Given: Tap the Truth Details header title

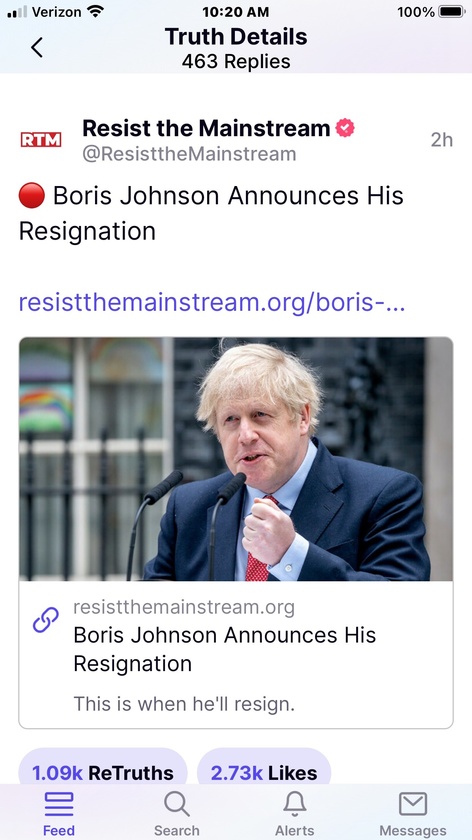Looking at the screenshot, I should [x=236, y=36].
